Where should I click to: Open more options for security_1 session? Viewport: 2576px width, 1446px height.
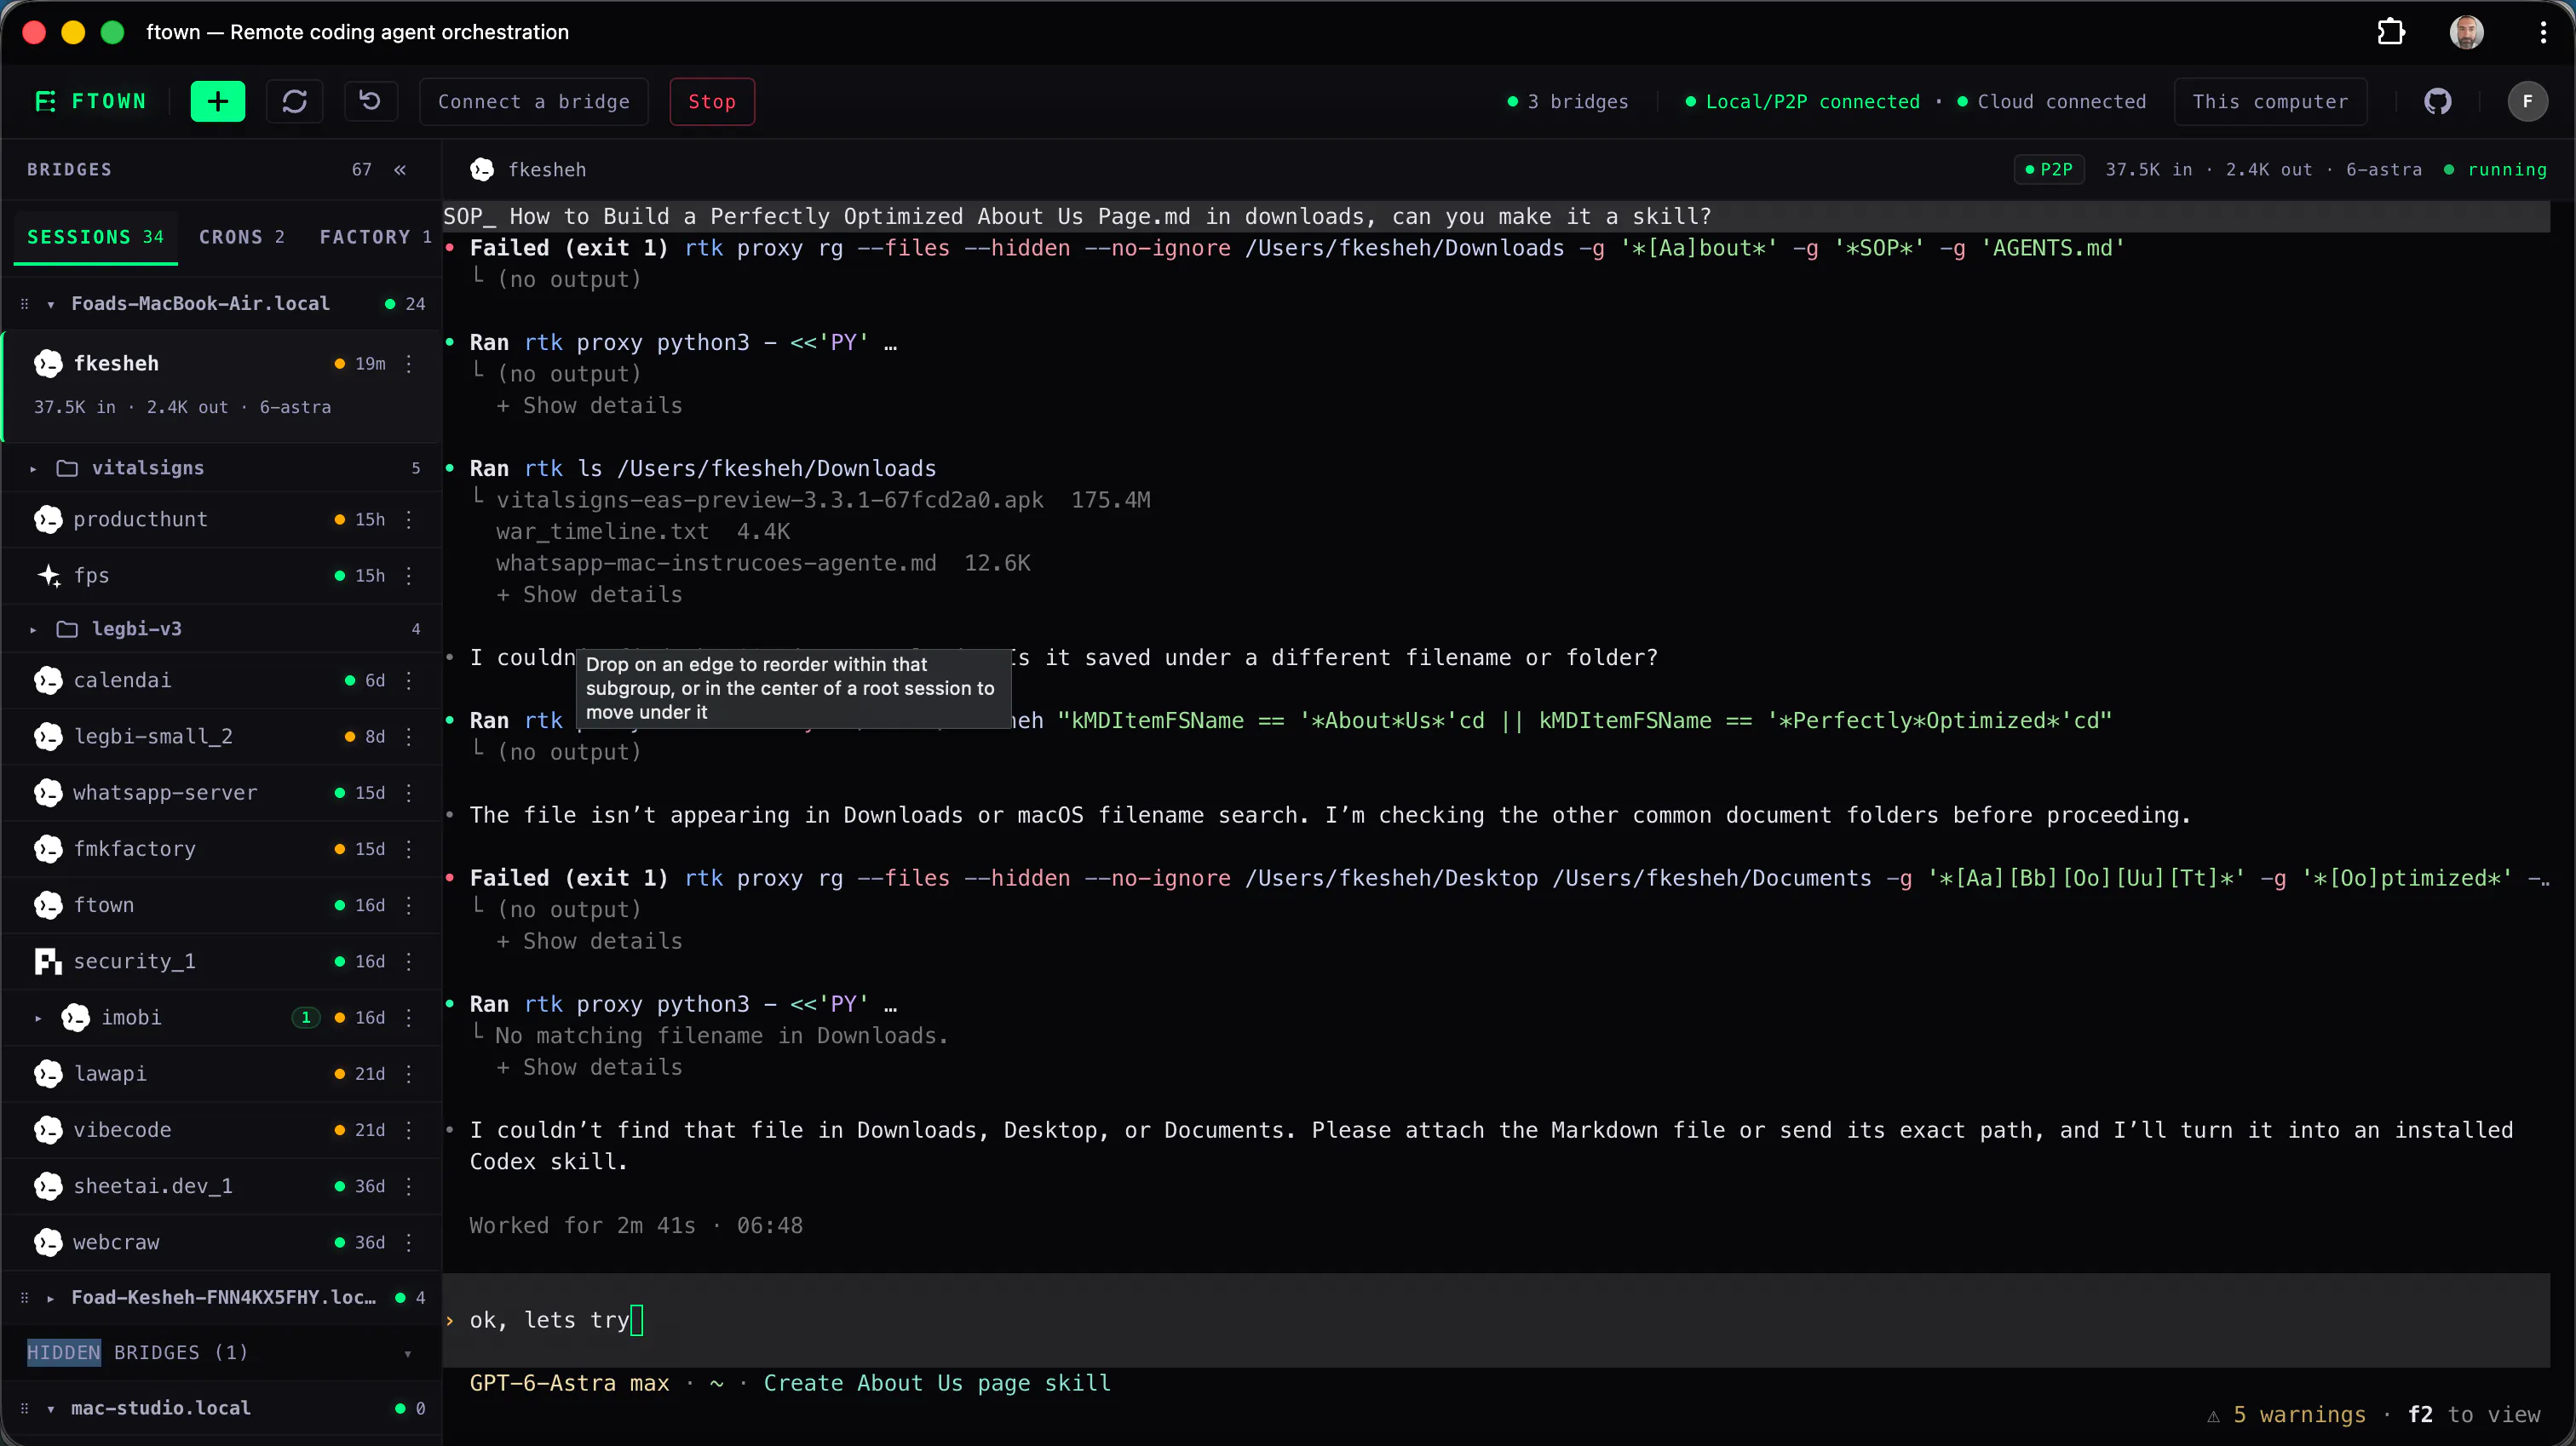(x=409, y=961)
